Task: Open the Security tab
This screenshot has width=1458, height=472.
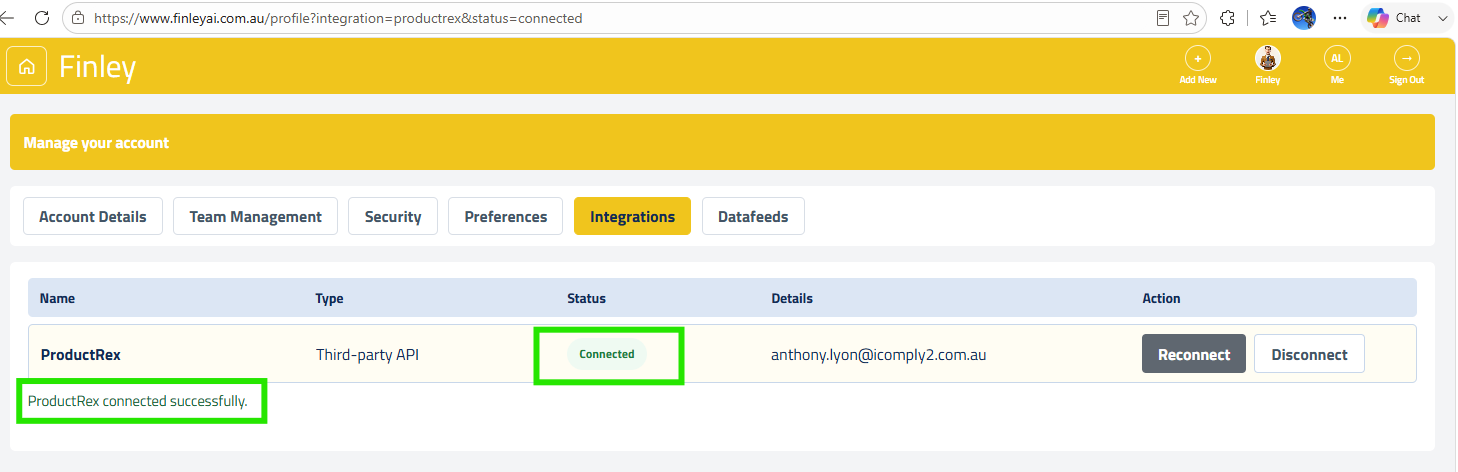Action: (393, 216)
